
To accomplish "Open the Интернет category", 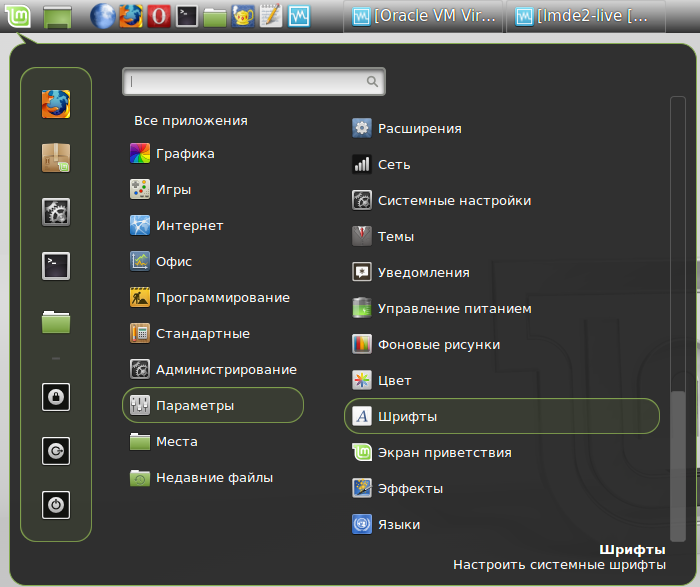I will tap(189, 226).
